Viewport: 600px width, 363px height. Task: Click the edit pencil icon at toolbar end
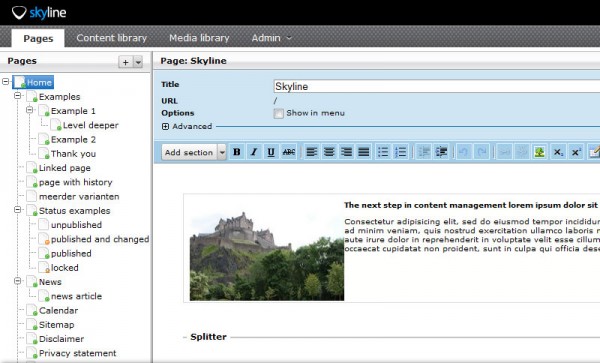click(593, 152)
